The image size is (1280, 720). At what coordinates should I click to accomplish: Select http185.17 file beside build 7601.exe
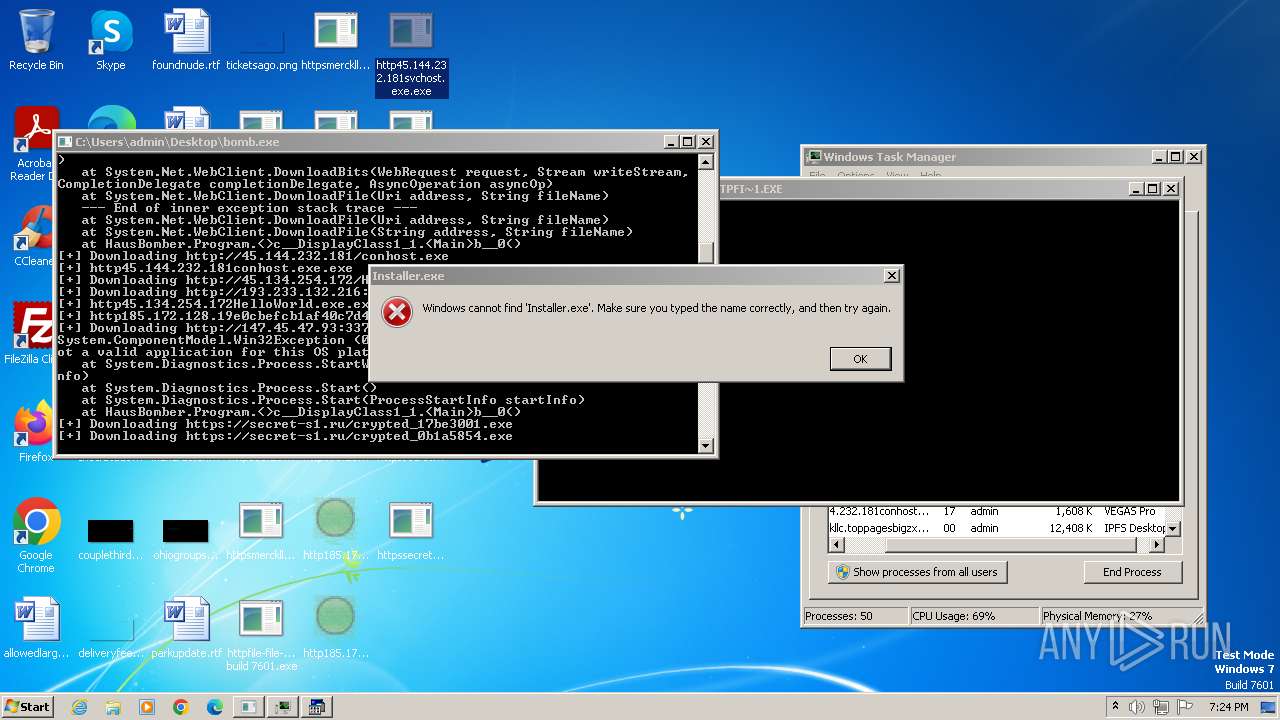pos(336,628)
